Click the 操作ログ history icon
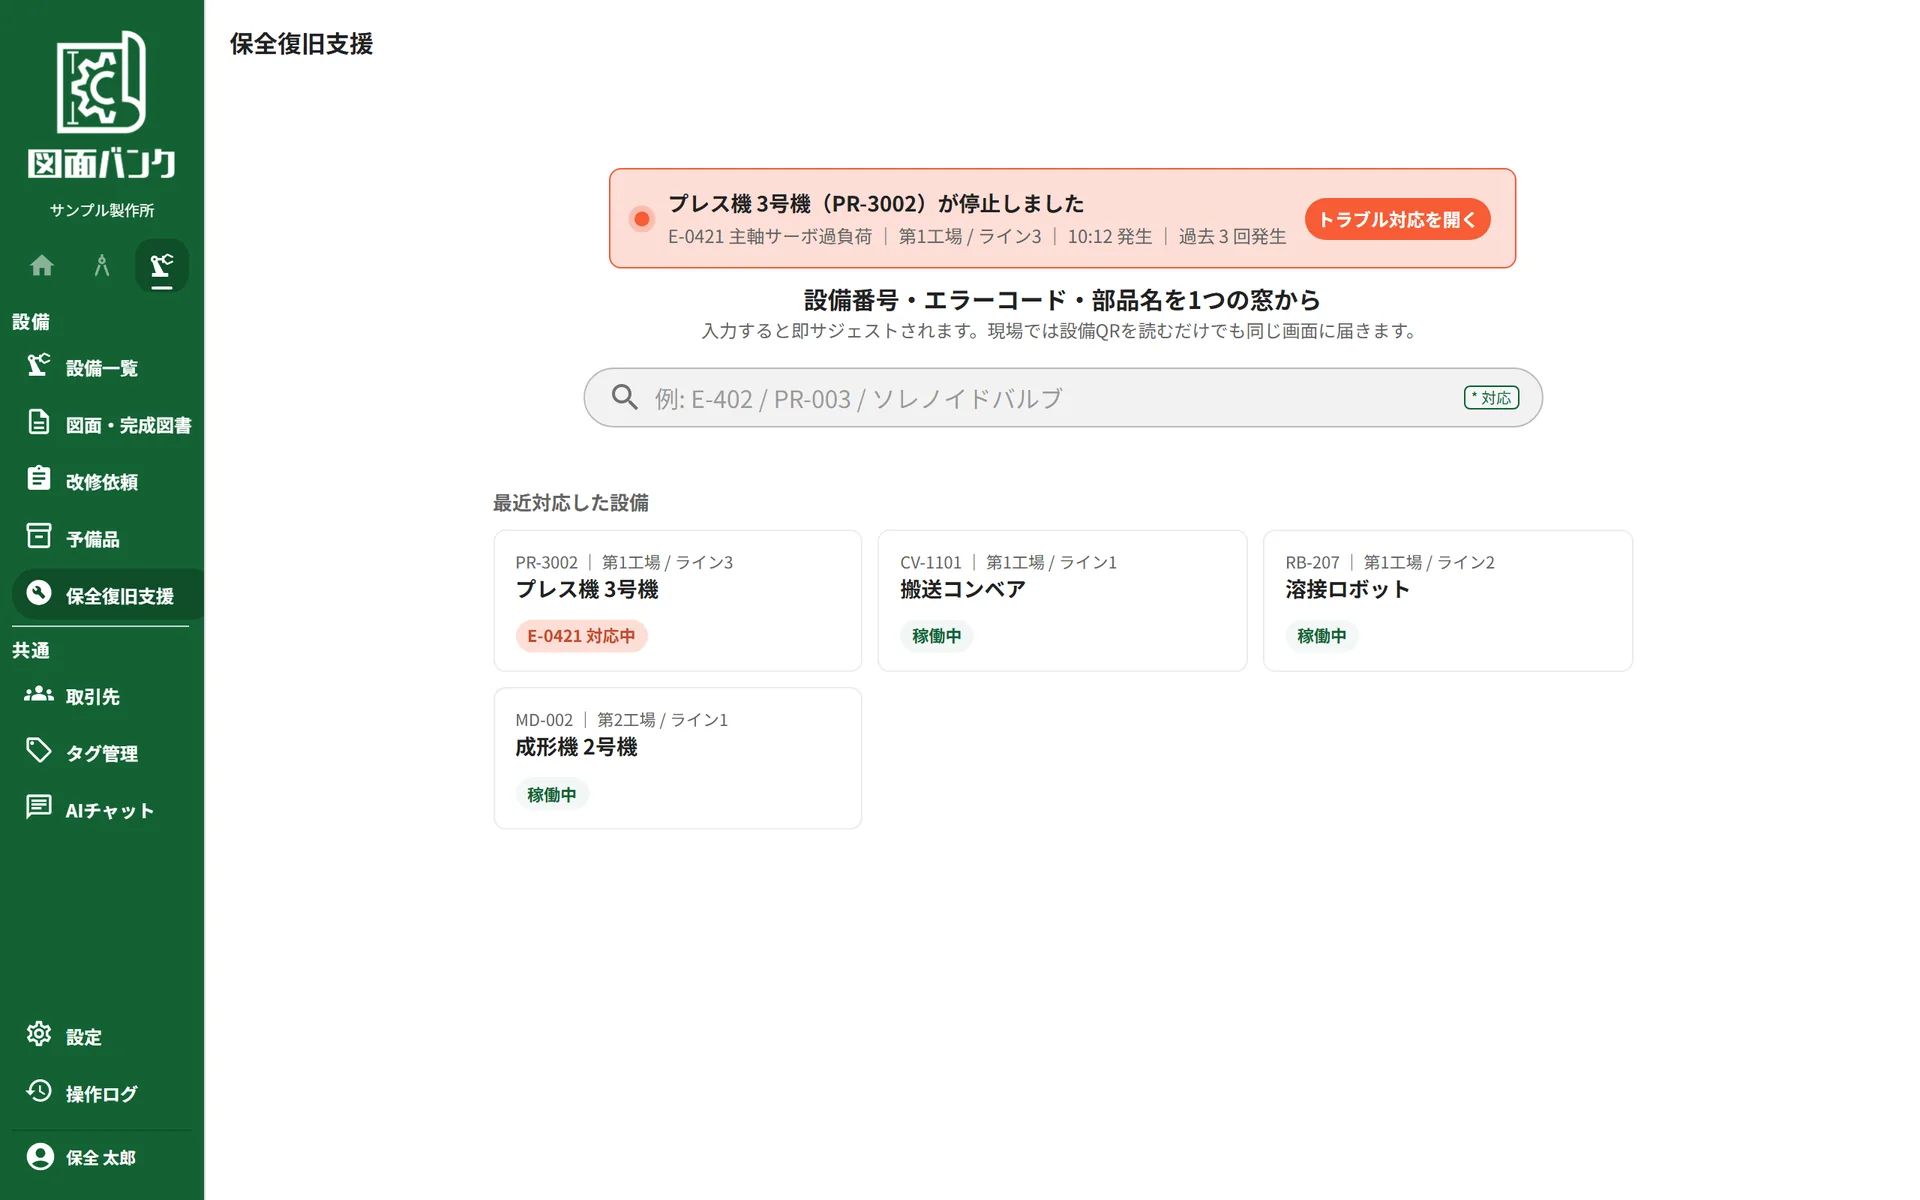Viewport: 1920px width, 1200px height. click(x=39, y=1092)
